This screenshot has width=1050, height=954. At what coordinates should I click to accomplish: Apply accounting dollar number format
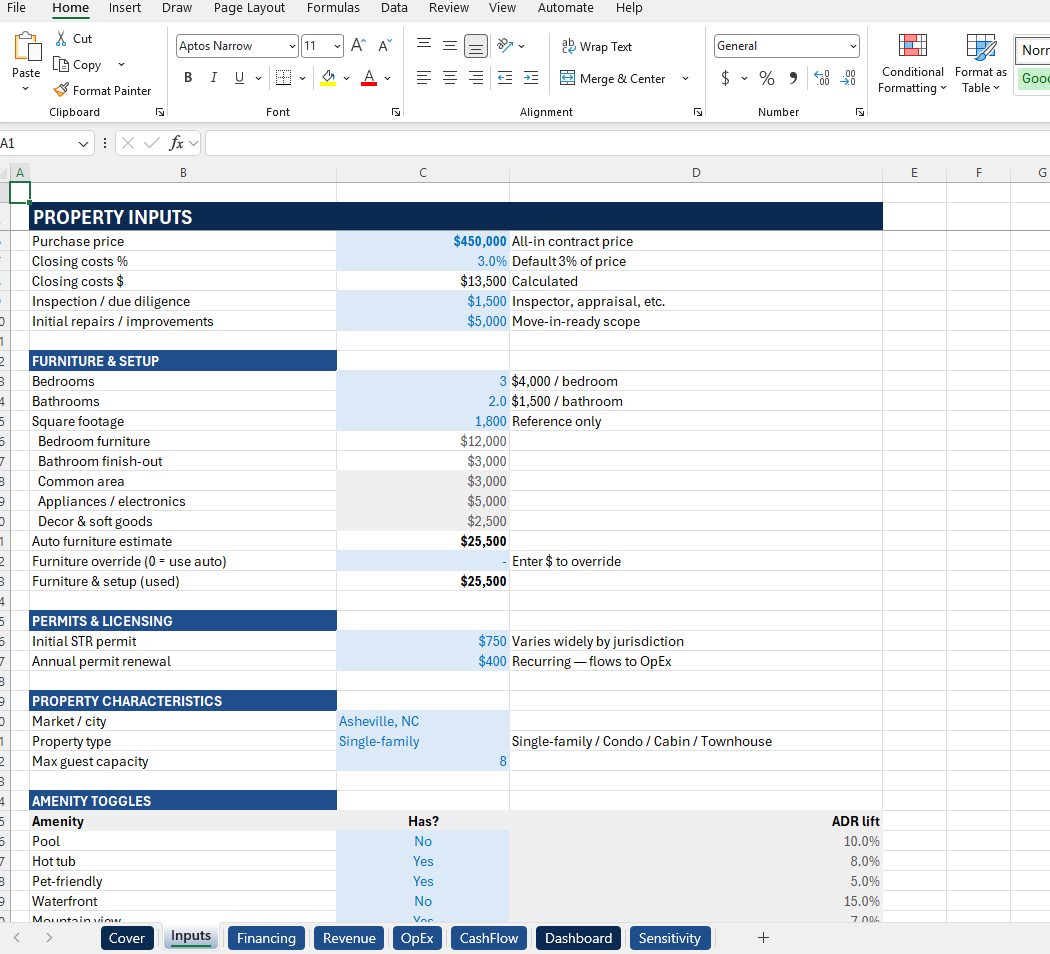click(x=725, y=78)
